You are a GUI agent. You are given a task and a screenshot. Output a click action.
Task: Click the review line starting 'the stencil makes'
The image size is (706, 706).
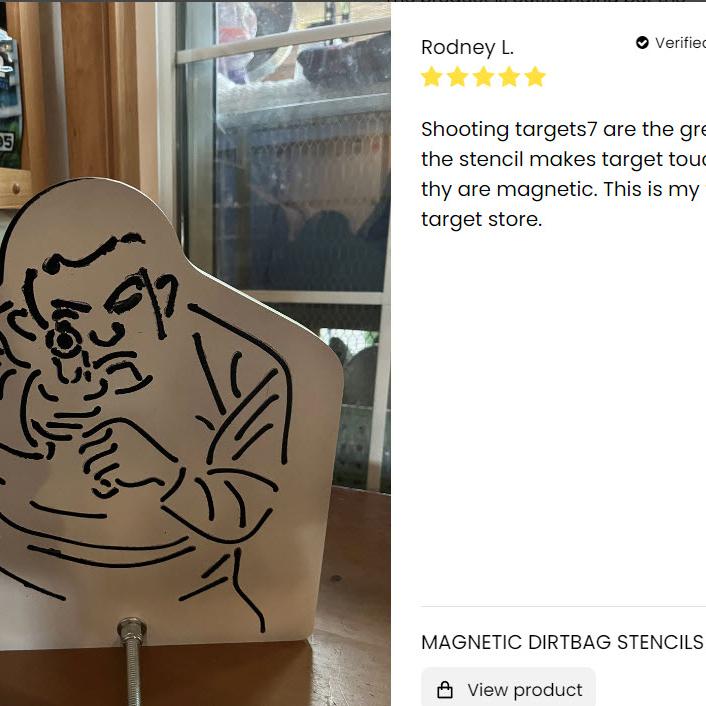coord(563,159)
